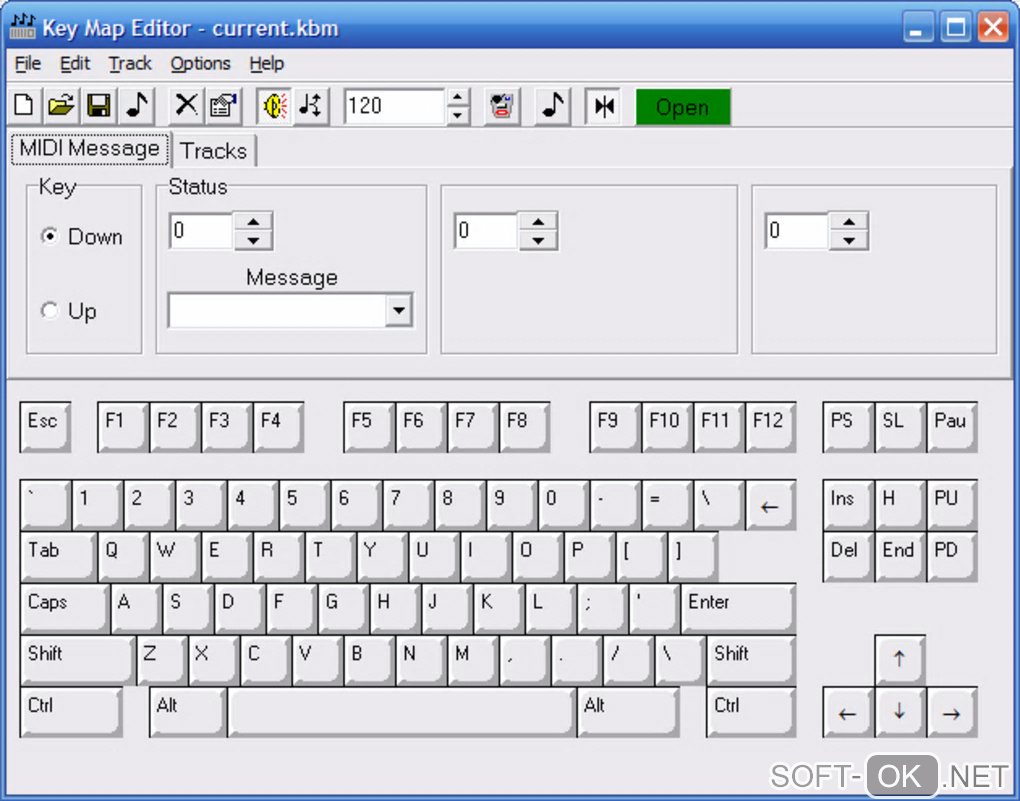Screen dimensions: 1020x801
Task: Increase the Status value
Action: pyautogui.click(x=253, y=222)
